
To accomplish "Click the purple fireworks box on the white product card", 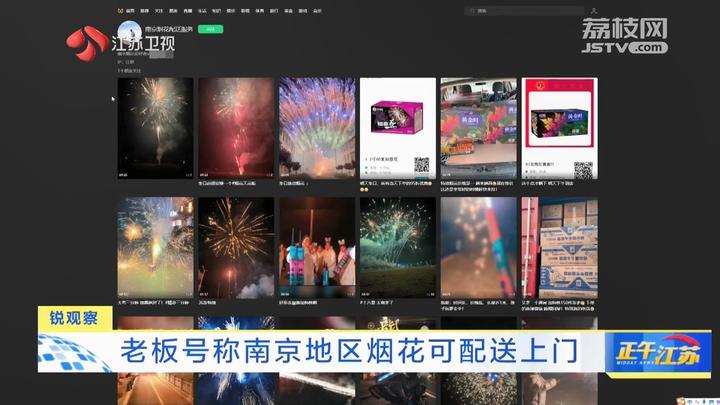I will coord(397,118).
